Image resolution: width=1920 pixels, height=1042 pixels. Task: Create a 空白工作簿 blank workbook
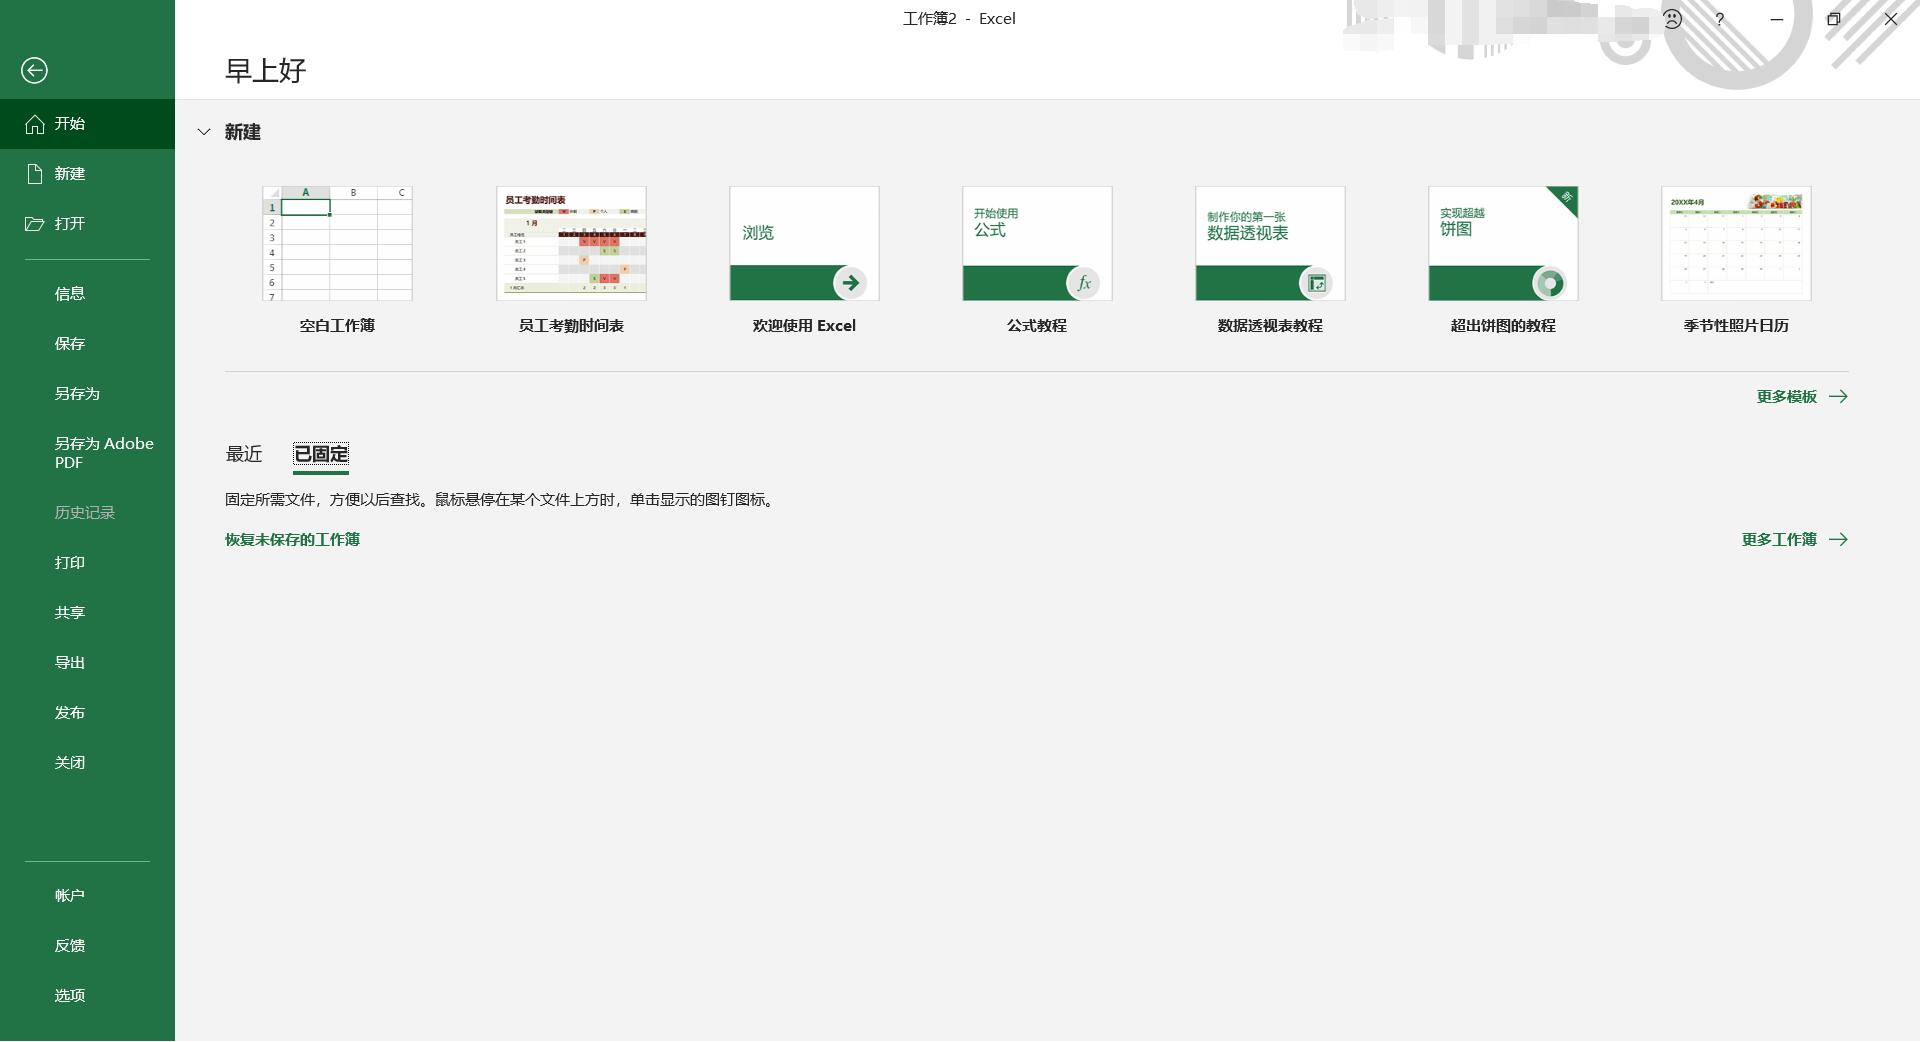point(337,243)
